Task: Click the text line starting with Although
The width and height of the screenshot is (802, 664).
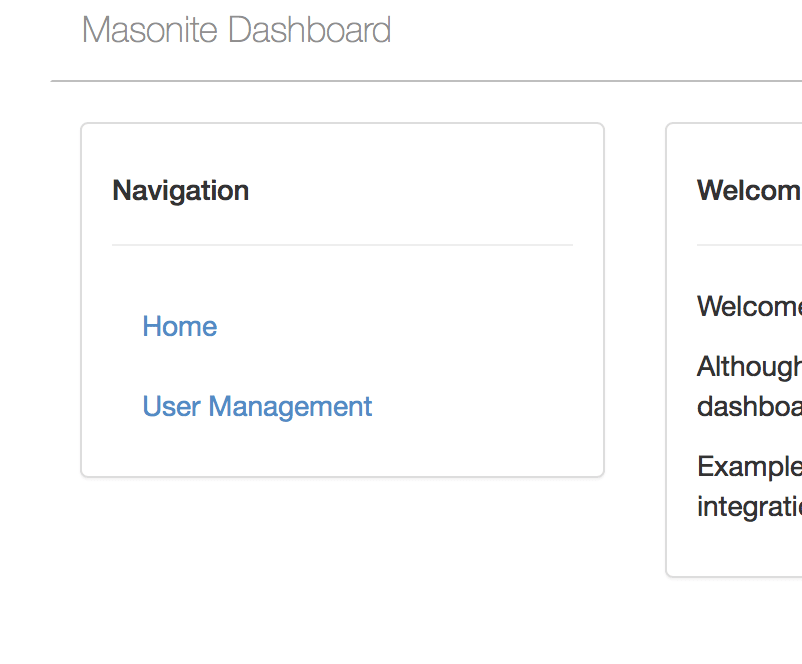Action: pos(749,367)
